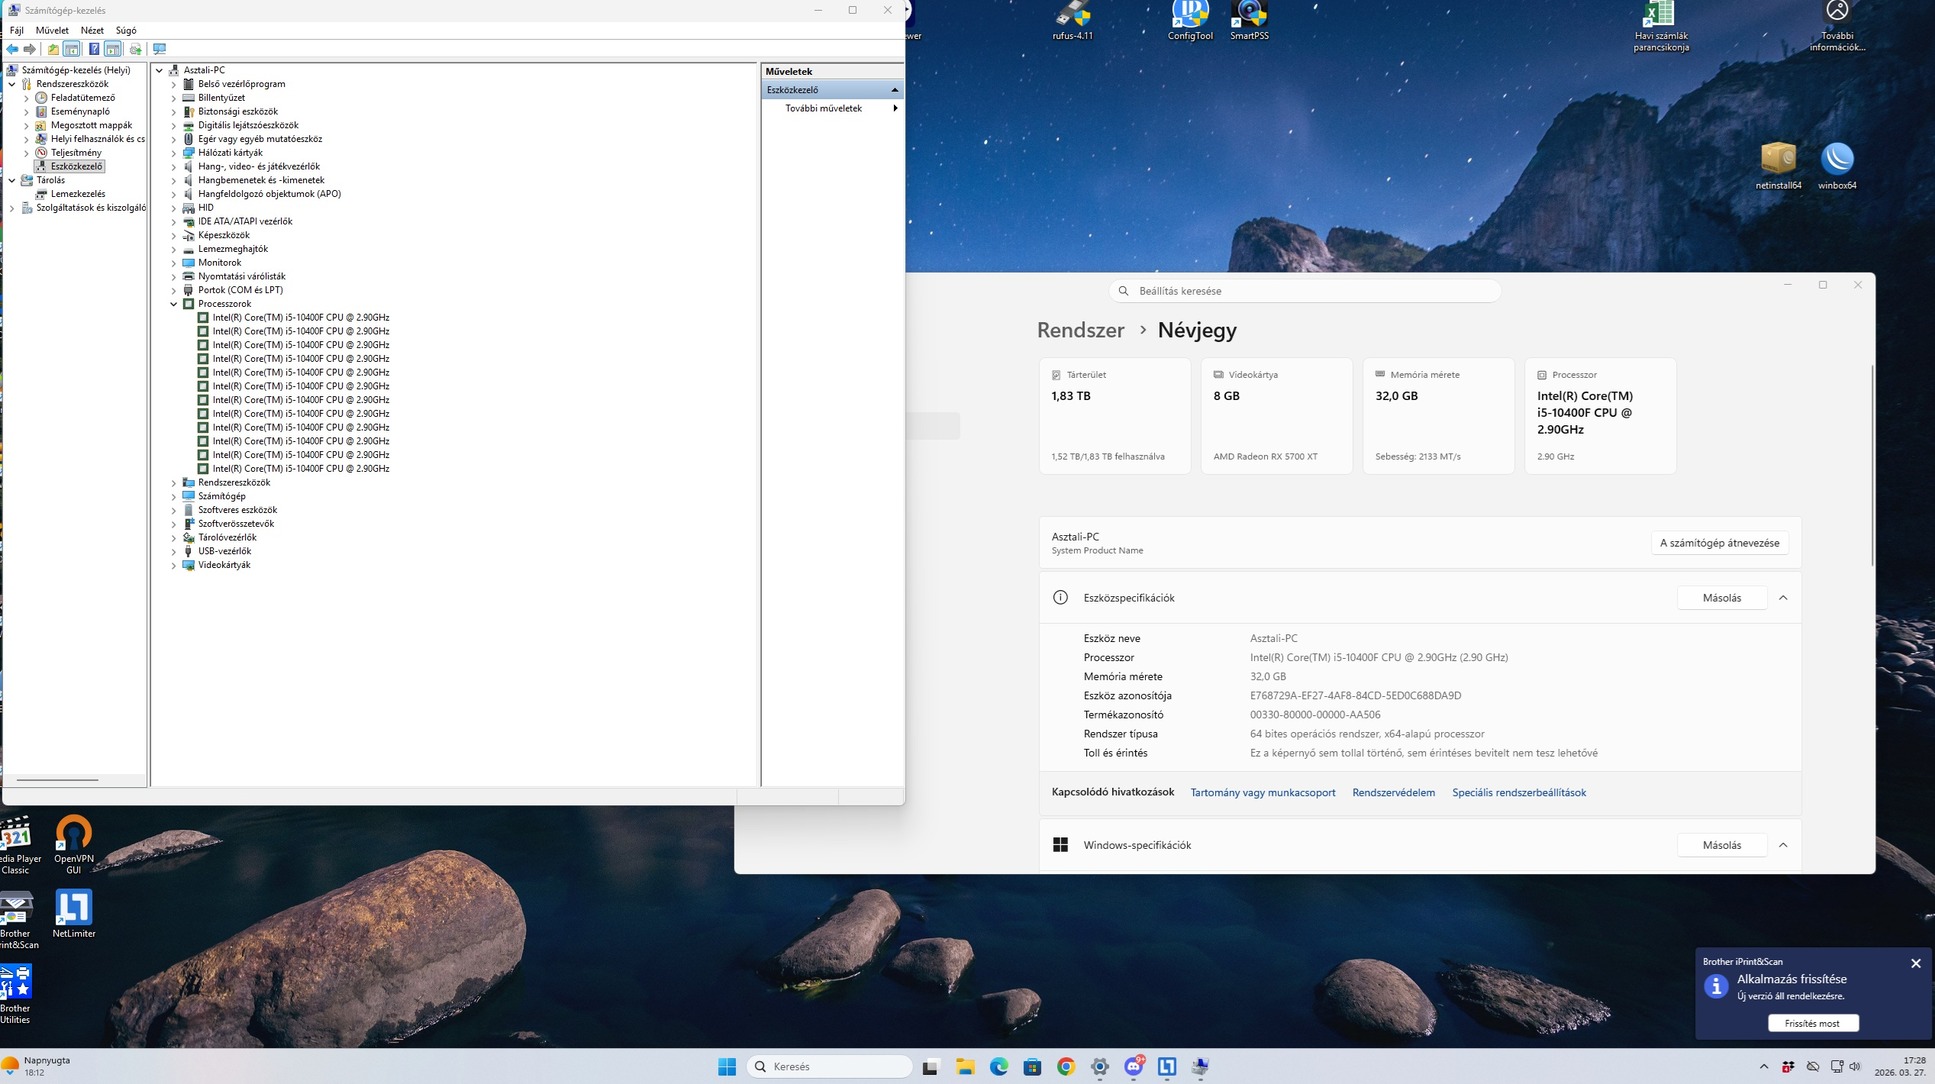This screenshot has height=1084, width=1935.
Task: Click the Up one level folder icon
Action: [x=53, y=49]
